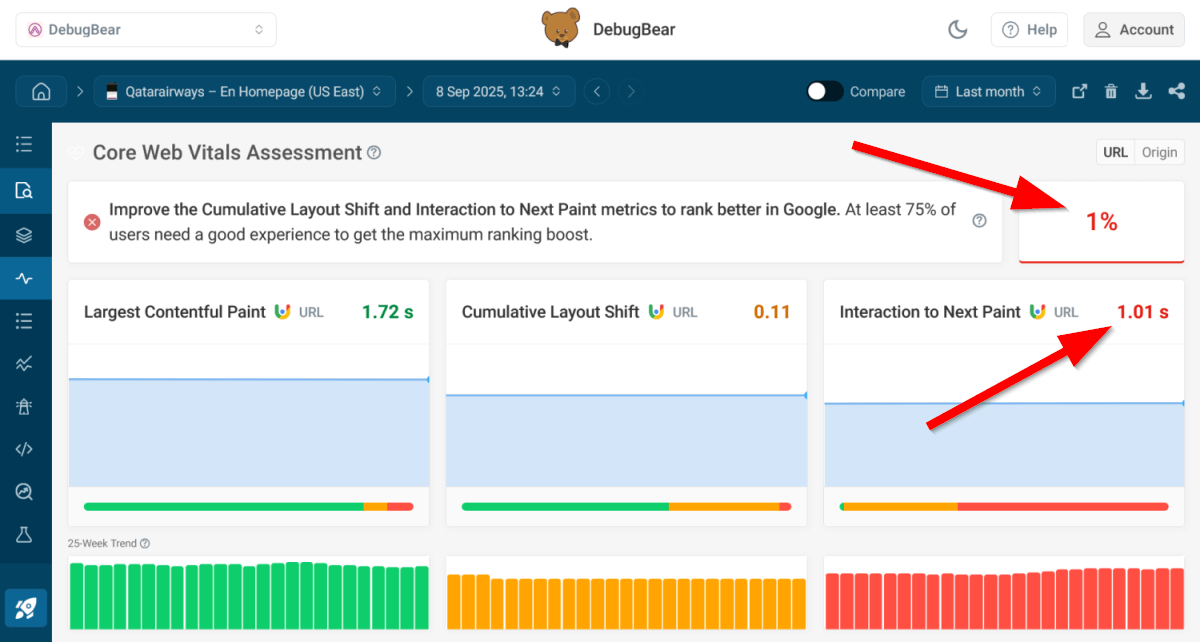Open the Account button menu
Viewport: 1200px width, 642px height.
1133,30
